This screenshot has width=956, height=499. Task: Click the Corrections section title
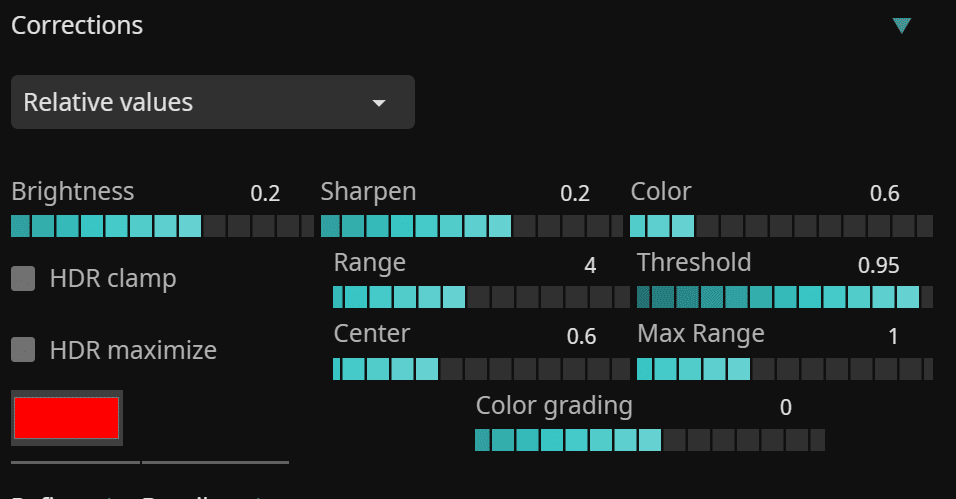(x=77, y=26)
